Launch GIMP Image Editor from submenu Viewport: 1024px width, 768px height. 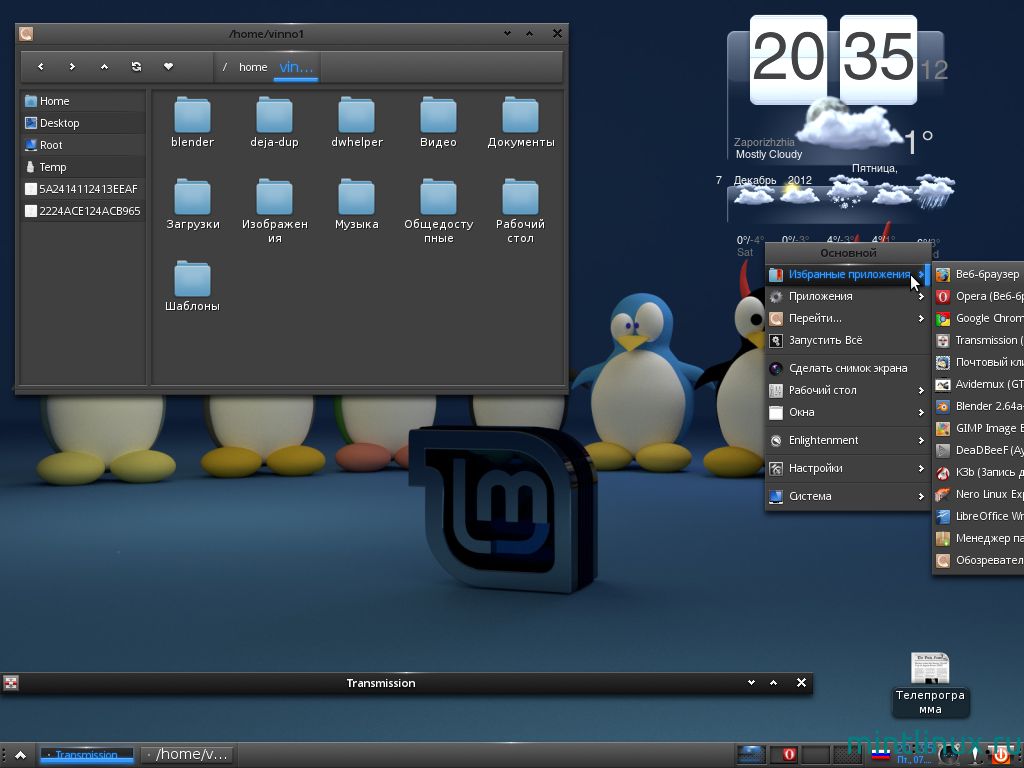[x=979, y=428]
